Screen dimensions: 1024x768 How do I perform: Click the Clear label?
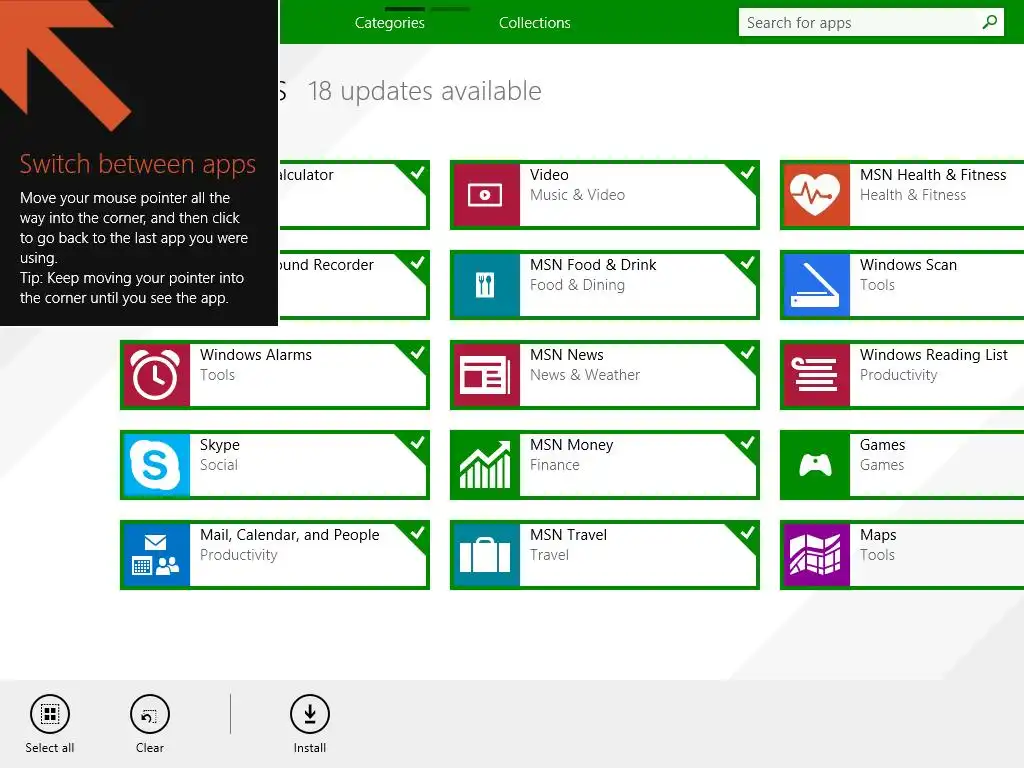[x=150, y=748]
